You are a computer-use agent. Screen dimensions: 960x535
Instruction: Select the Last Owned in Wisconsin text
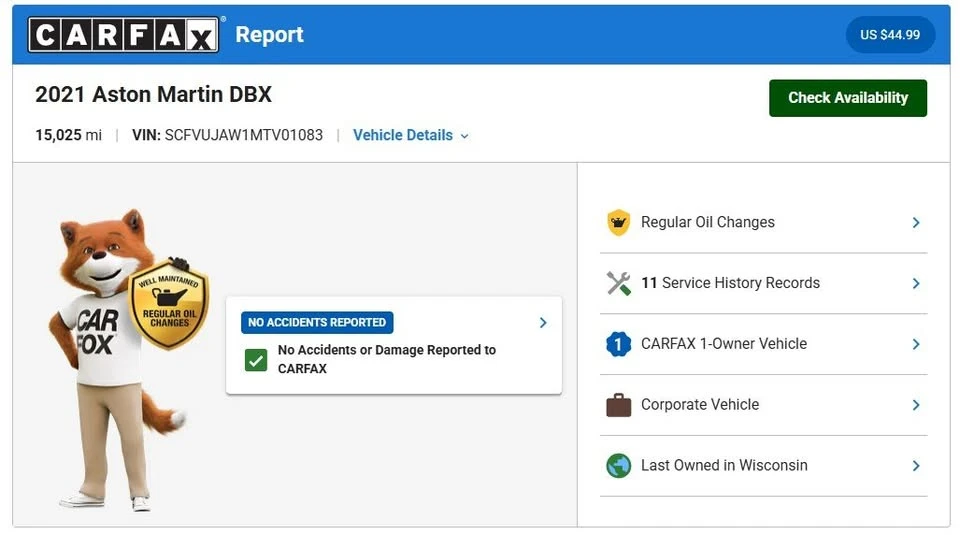(724, 466)
